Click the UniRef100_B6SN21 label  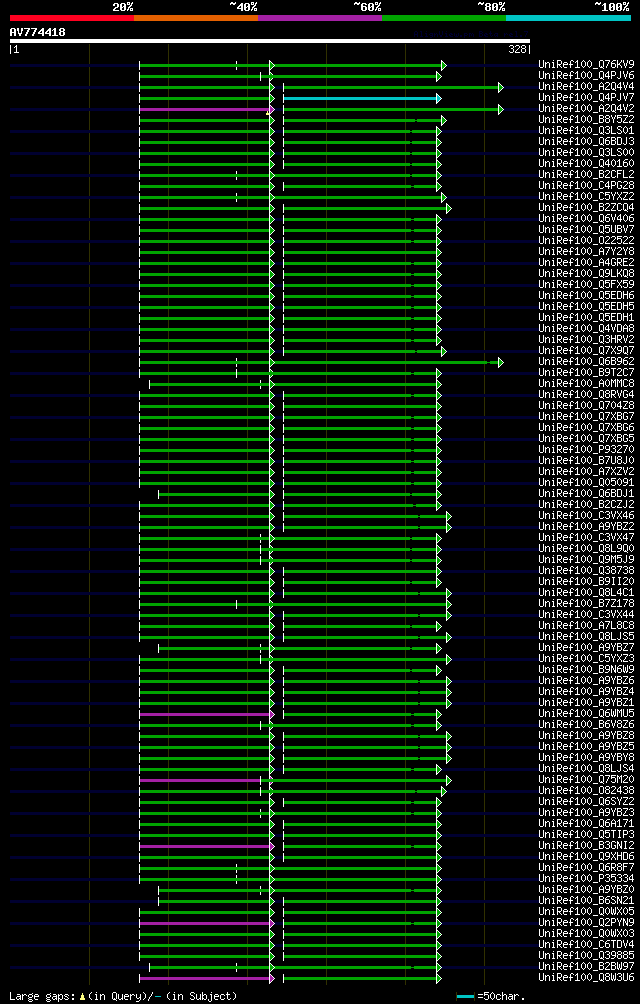coord(586,901)
